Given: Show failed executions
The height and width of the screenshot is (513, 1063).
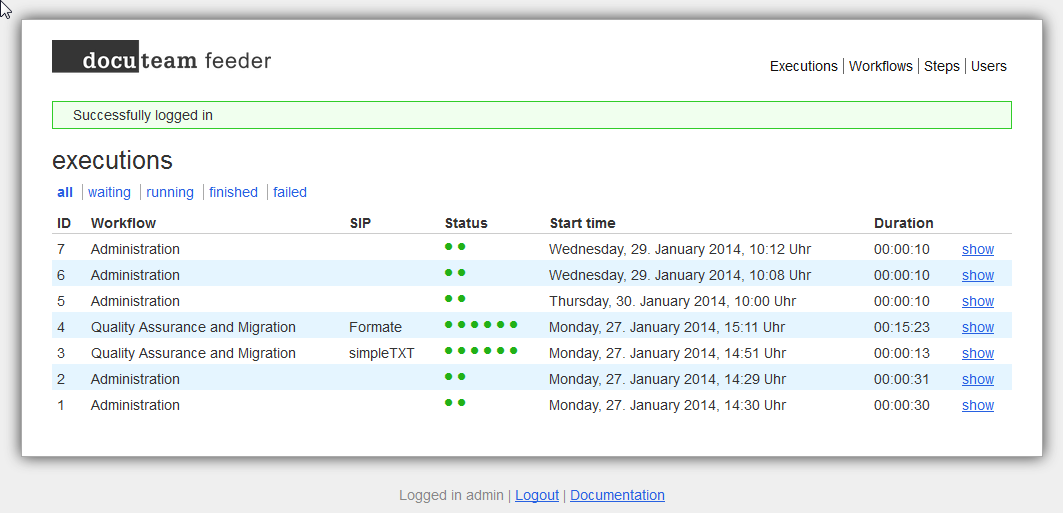Looking at the screenshot, I should (290, 192).
